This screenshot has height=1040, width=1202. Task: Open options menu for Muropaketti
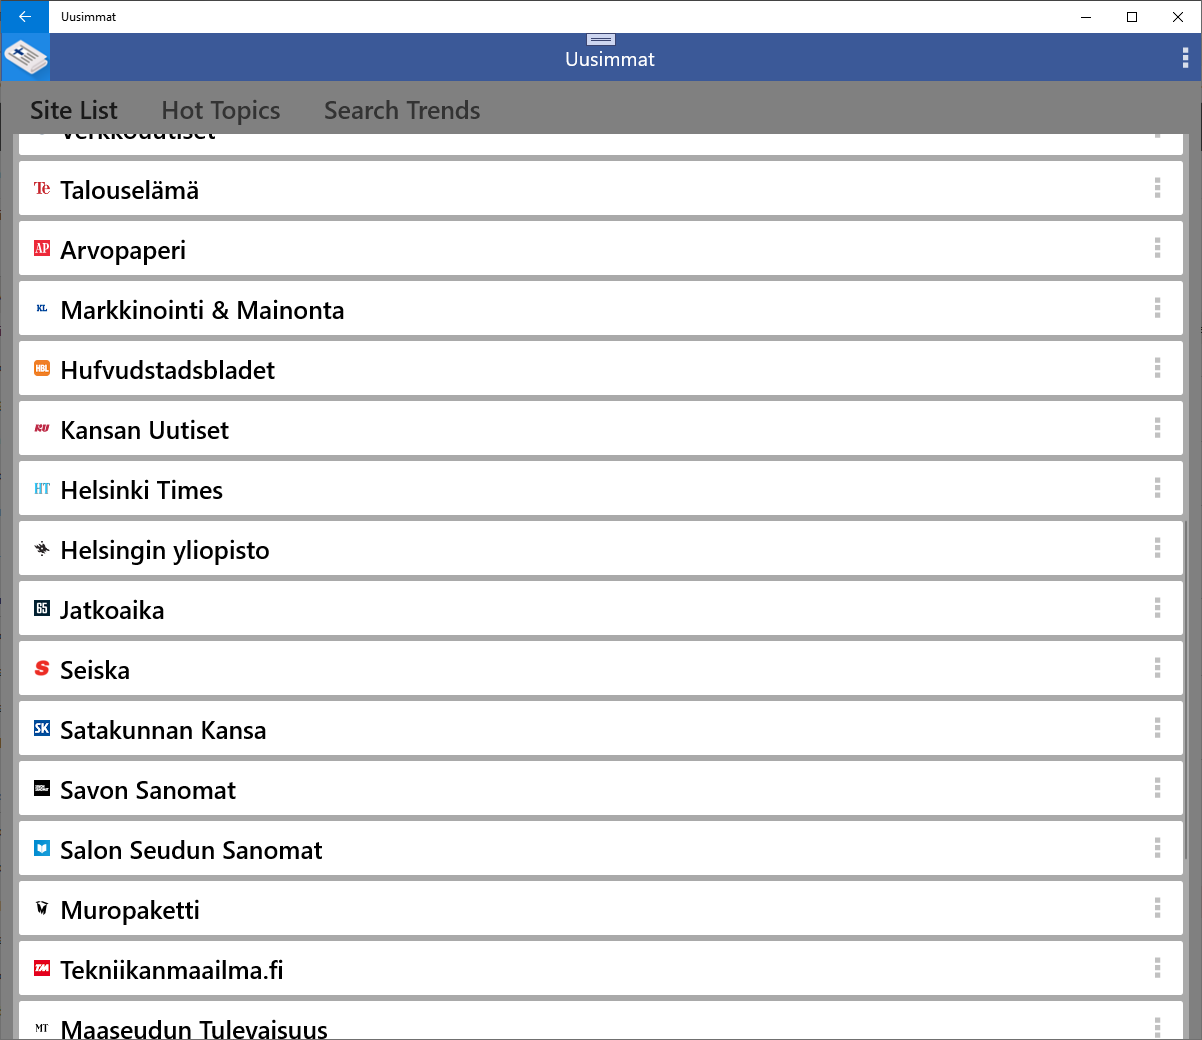pyautogui.click(x=1157, y=908)
